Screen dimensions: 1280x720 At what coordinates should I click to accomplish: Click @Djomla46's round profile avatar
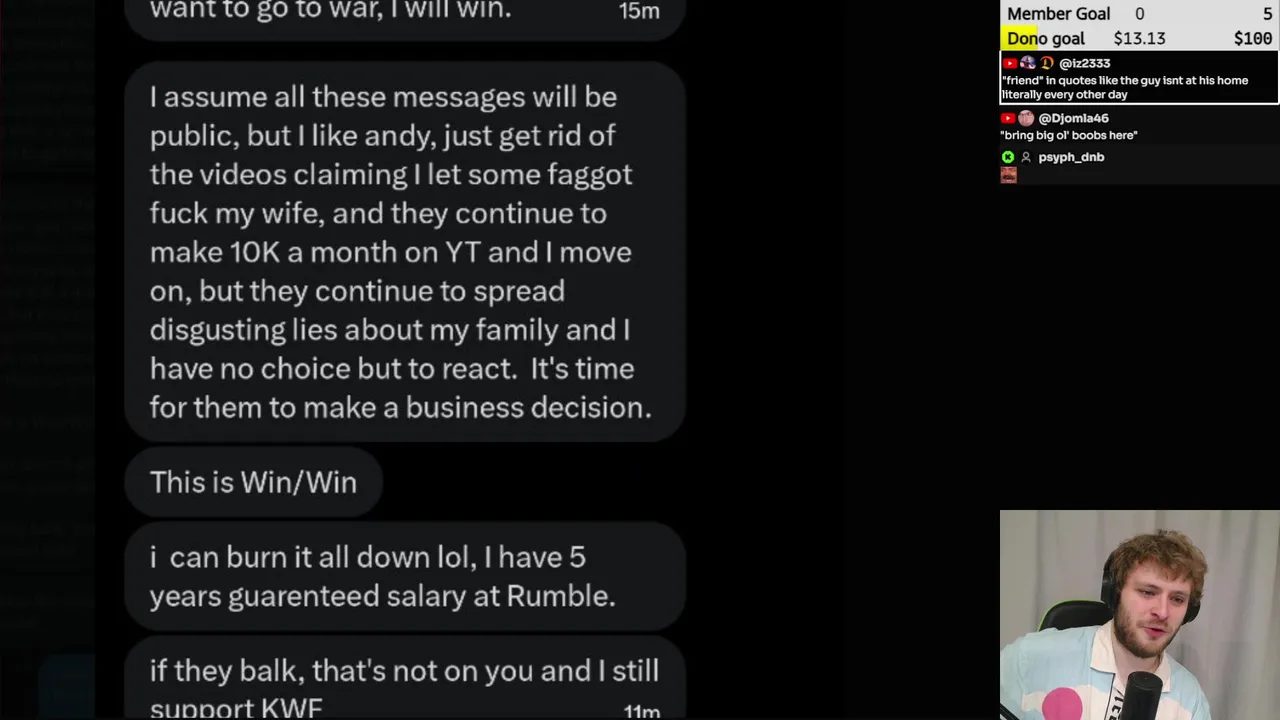coord(1026,118)
